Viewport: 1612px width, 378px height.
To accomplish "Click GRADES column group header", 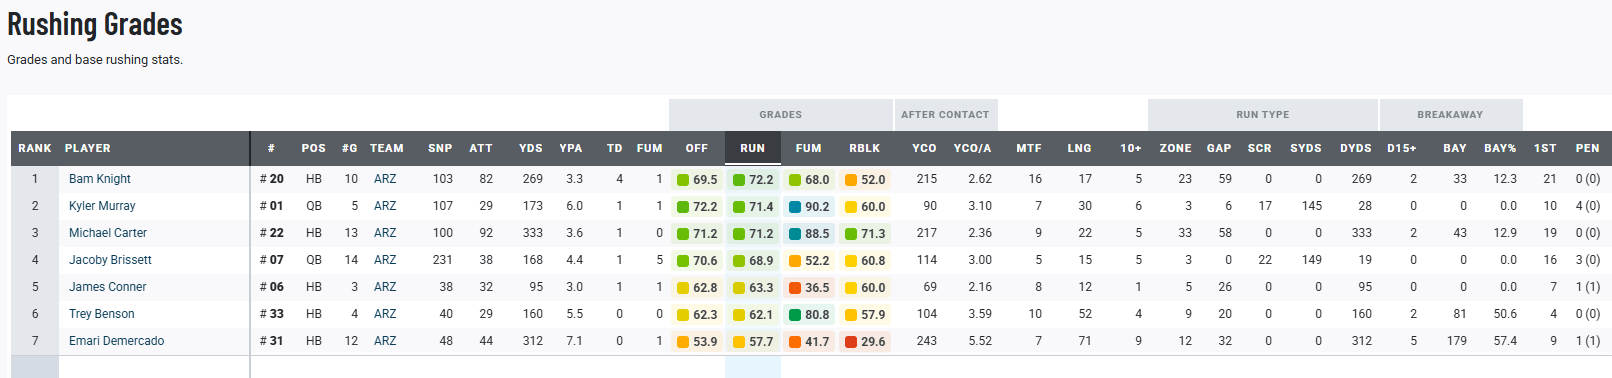I will pos(781,115).
